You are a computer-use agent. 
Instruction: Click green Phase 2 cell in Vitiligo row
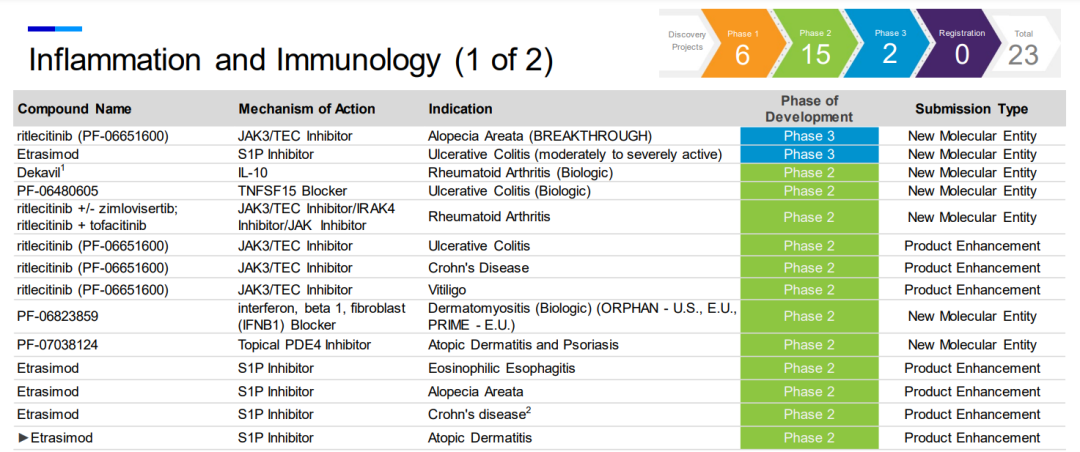(x=809, y=290)
